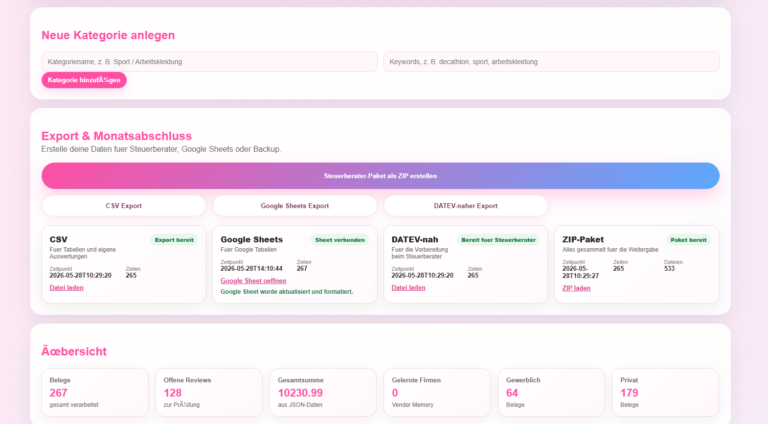Open the Google Sheet oeffnen link
Screen dimensions: 768x424
[253, 281]
